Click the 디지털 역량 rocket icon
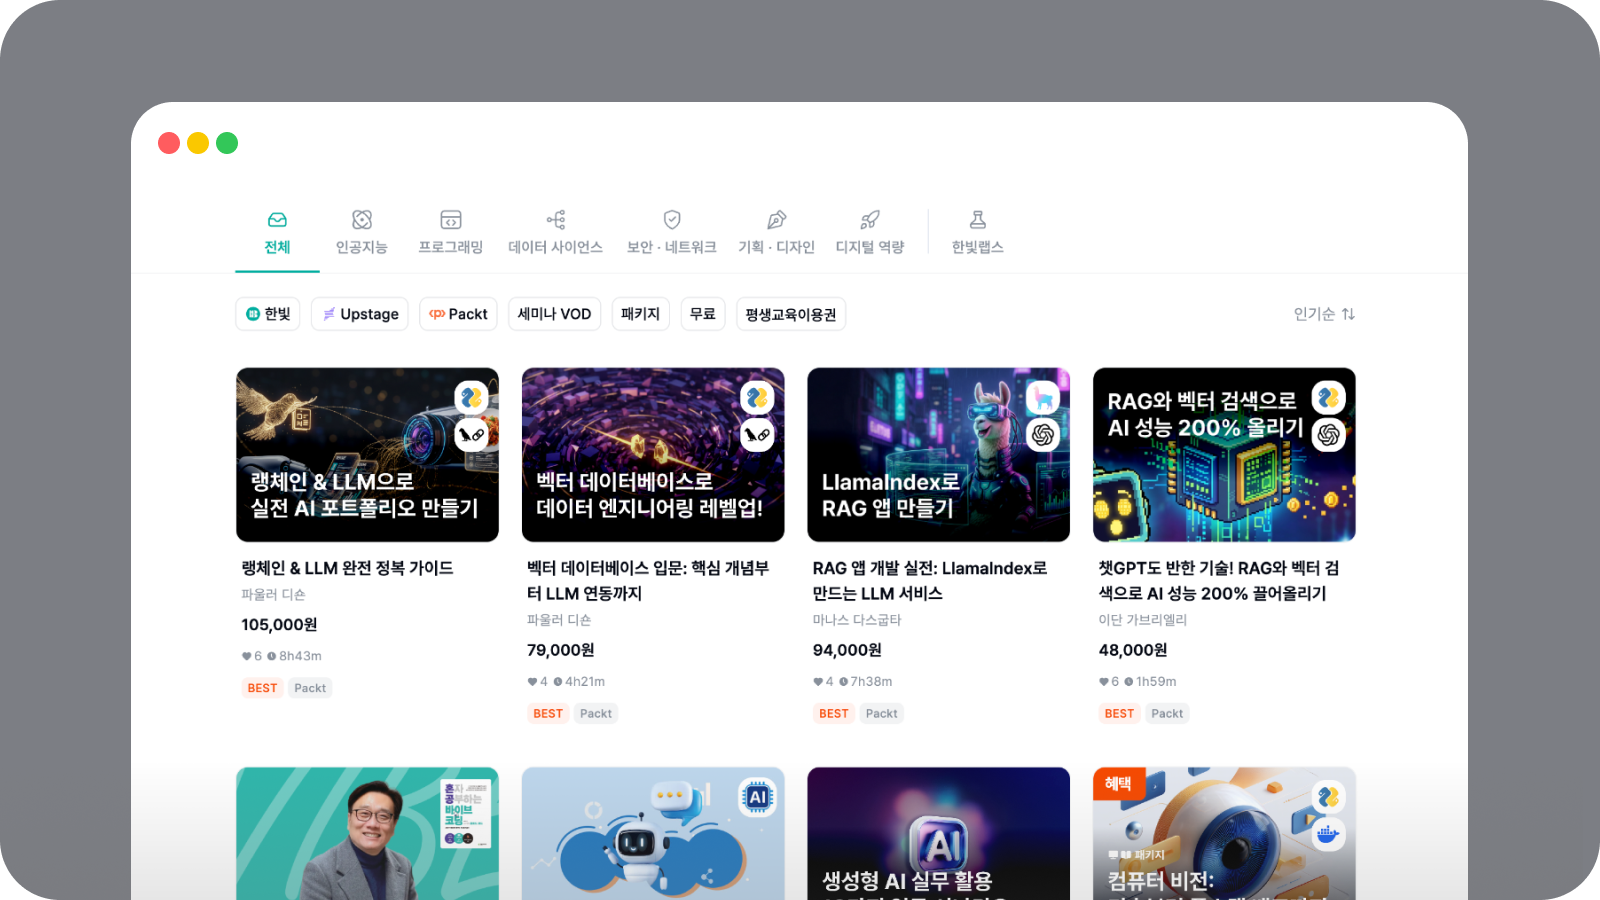This screenshot has width=1600, height=900. pos(870,219)
